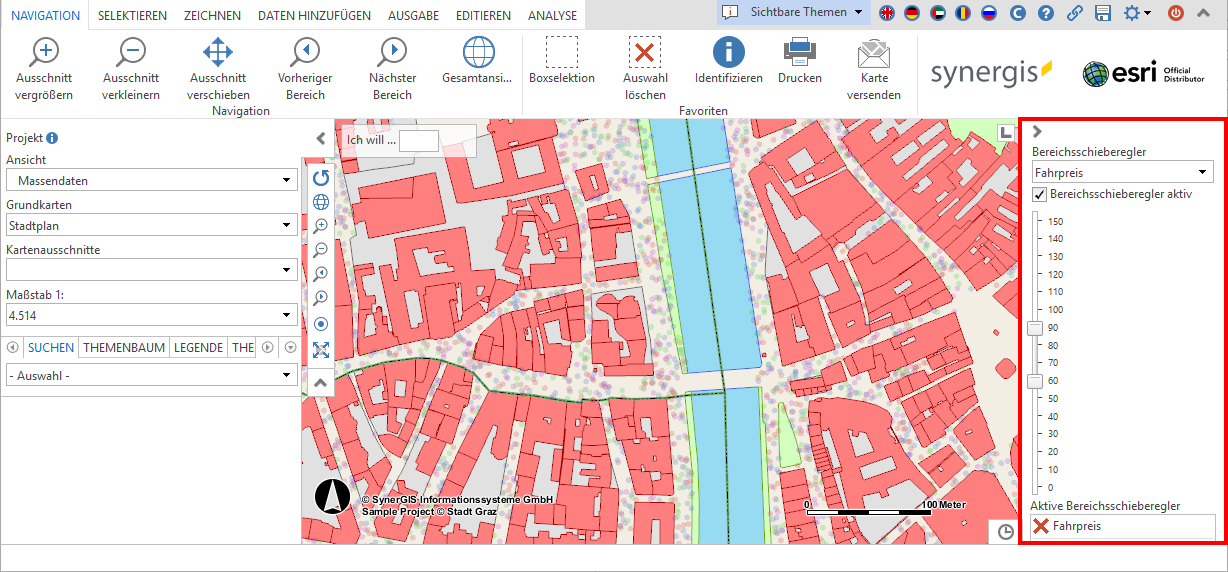This screenshot has width=1228, height=572.
Task: Open the Ansicht Massendaten dropdown
Action: (x=151, y=181)
